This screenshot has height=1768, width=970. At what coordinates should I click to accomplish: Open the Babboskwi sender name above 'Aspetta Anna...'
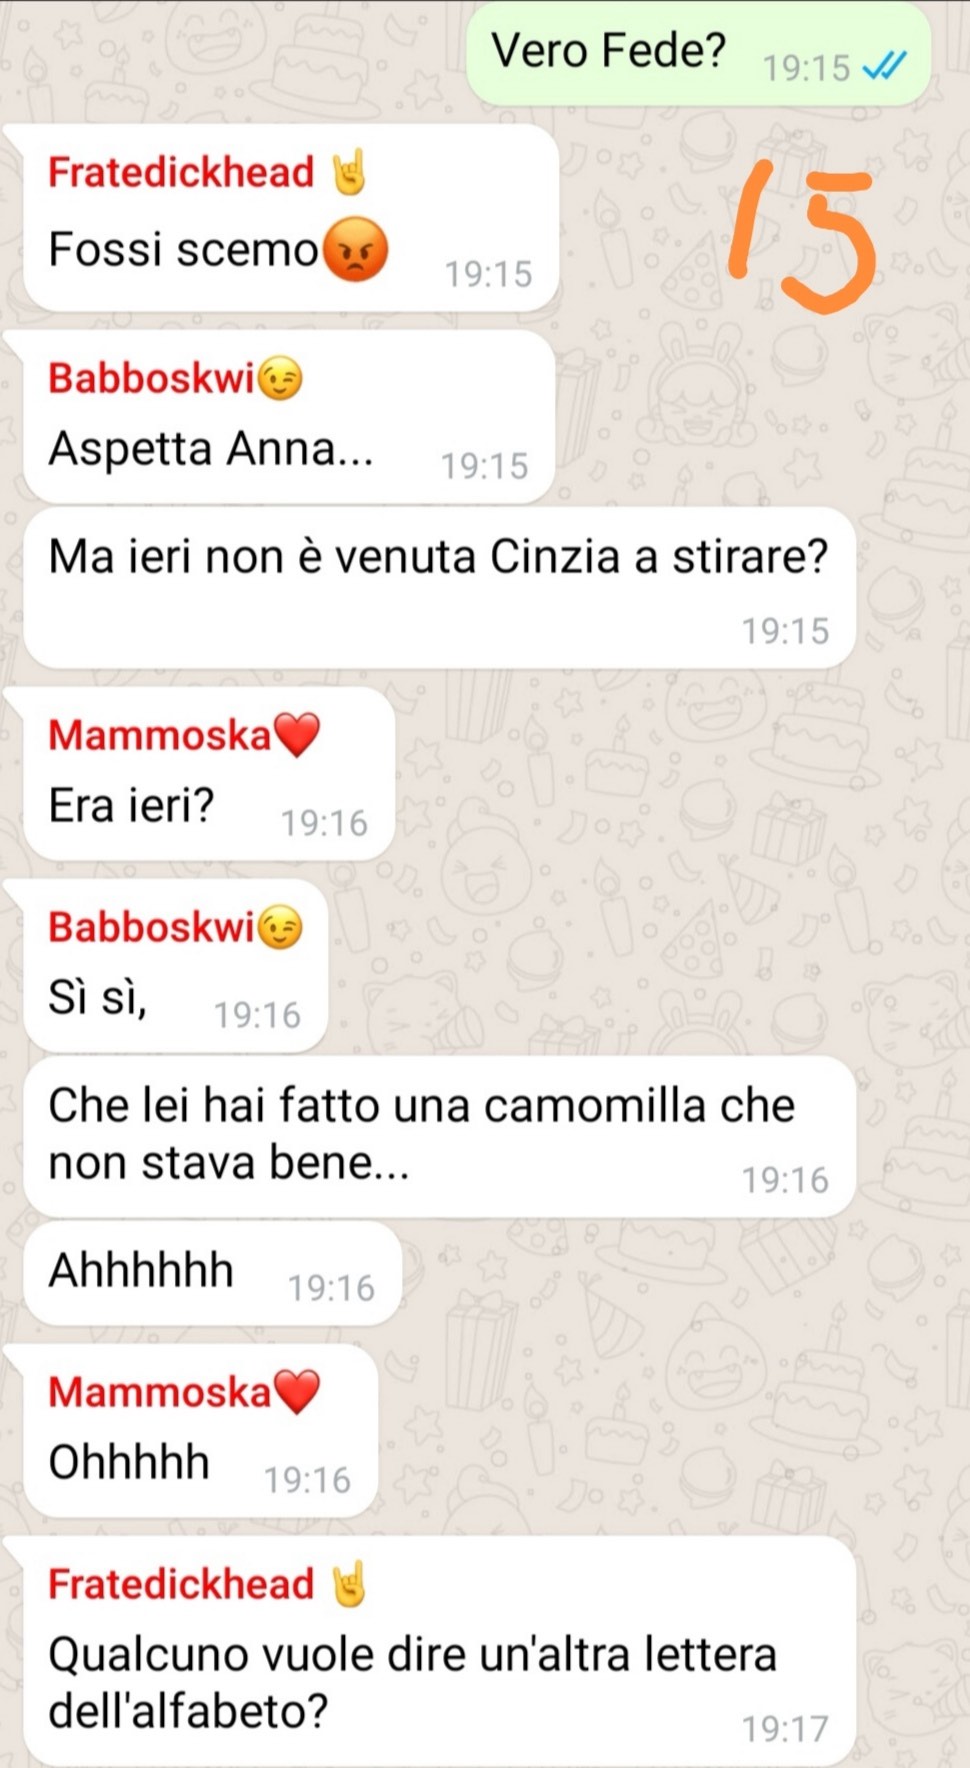click(x=152, y=379)
